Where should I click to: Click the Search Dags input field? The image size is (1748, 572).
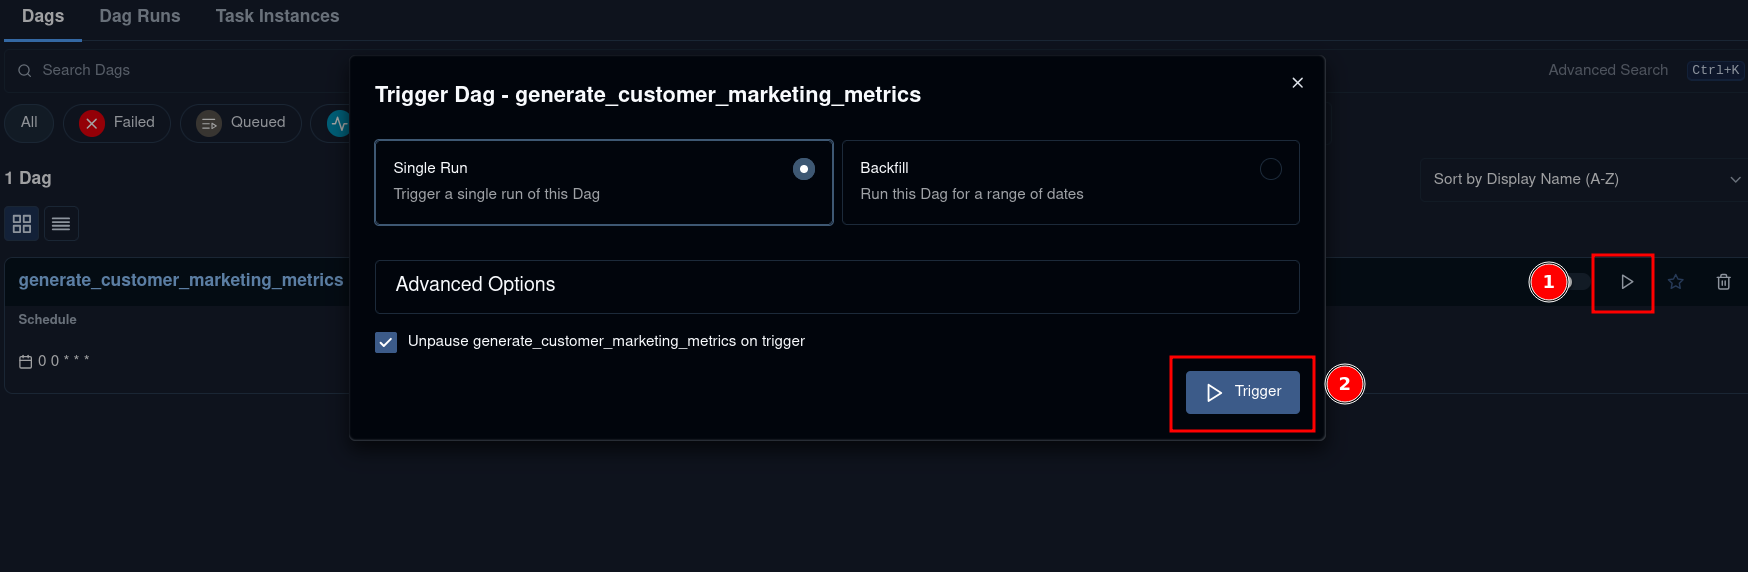pos(180,70)
